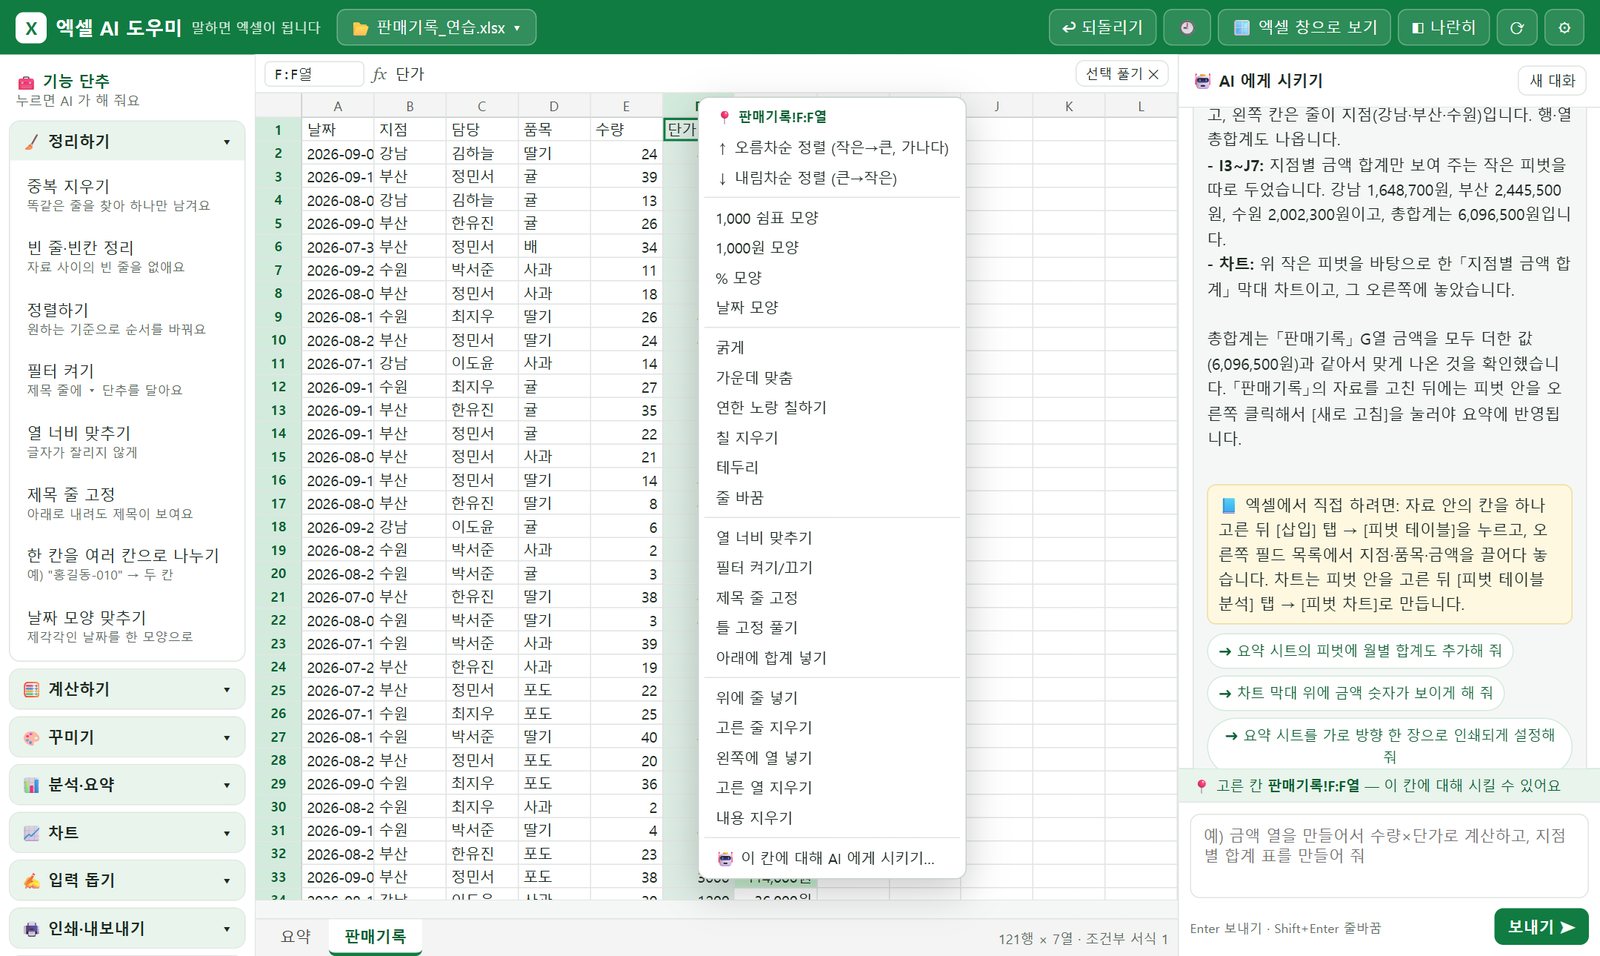Click the AI message input field
The height and width of the screenshot is (956, 1600).
coord(1388,856)
